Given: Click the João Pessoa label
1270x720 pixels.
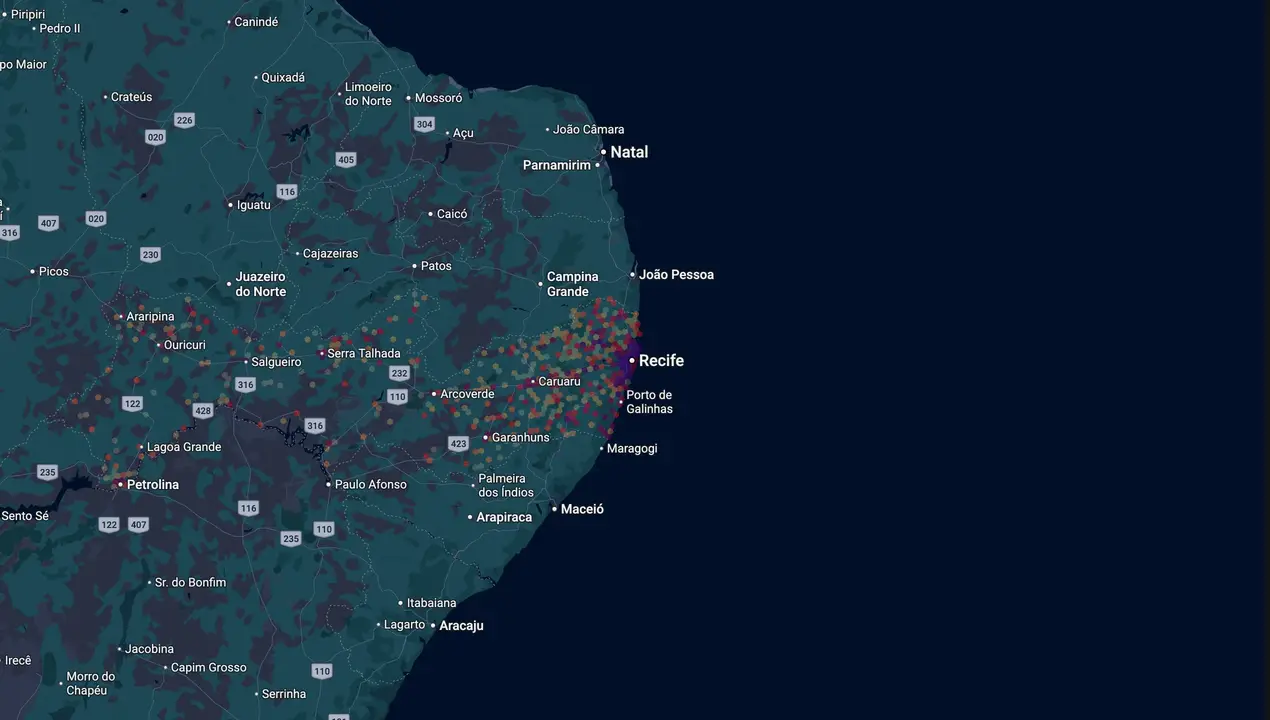Looking at the screenshot, I should pyautogui.click(x=676, y=275).
